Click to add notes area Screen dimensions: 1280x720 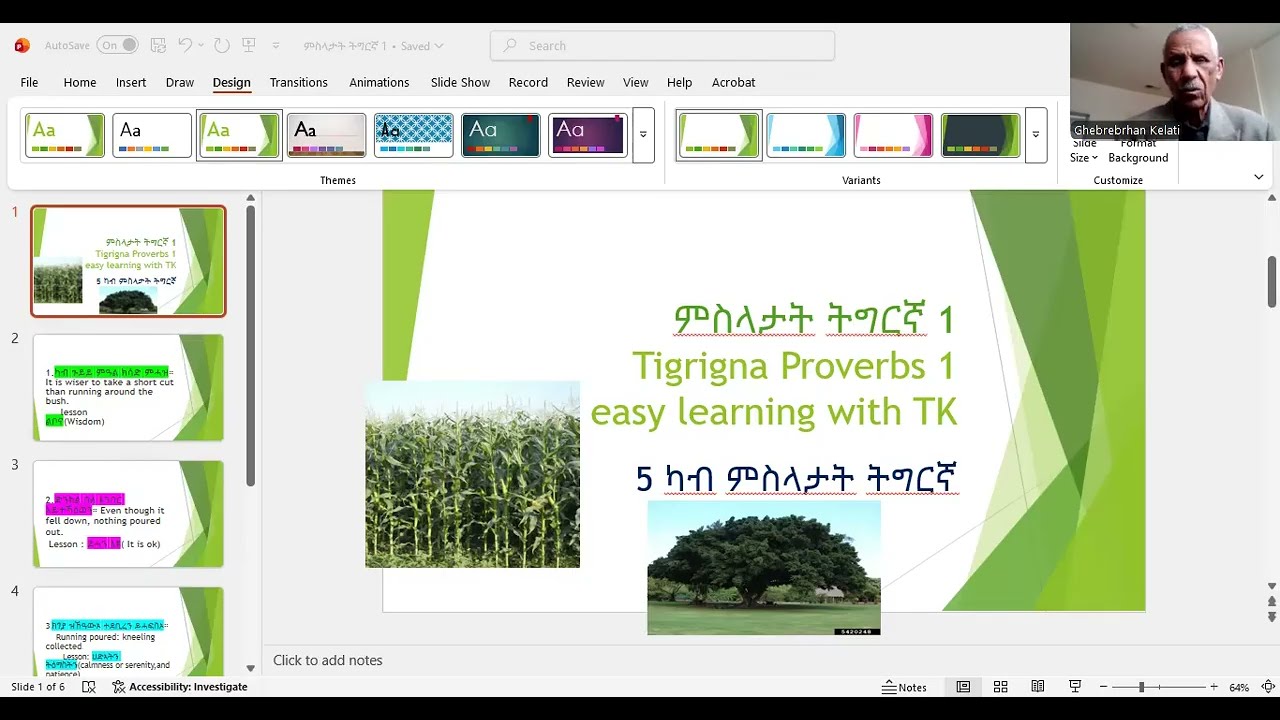click(328, 660)
